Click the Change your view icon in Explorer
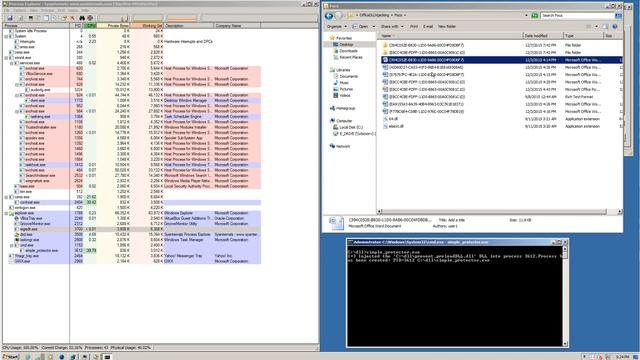640x360 pixels. pos(589,27)
